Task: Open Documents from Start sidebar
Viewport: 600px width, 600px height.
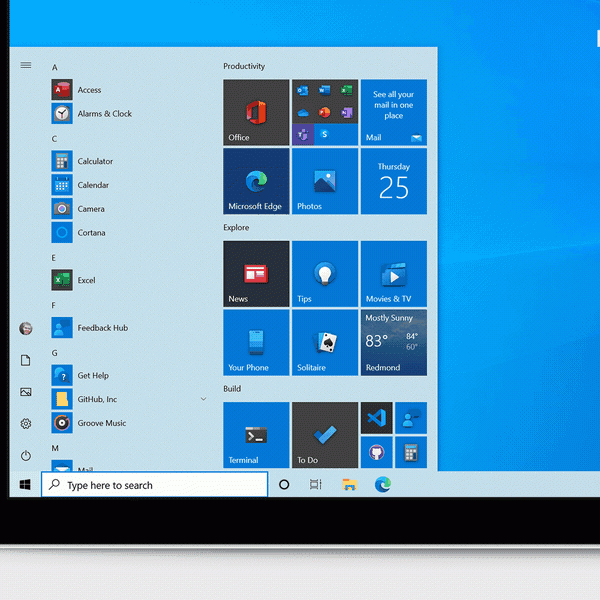Action: coord(26,360)
